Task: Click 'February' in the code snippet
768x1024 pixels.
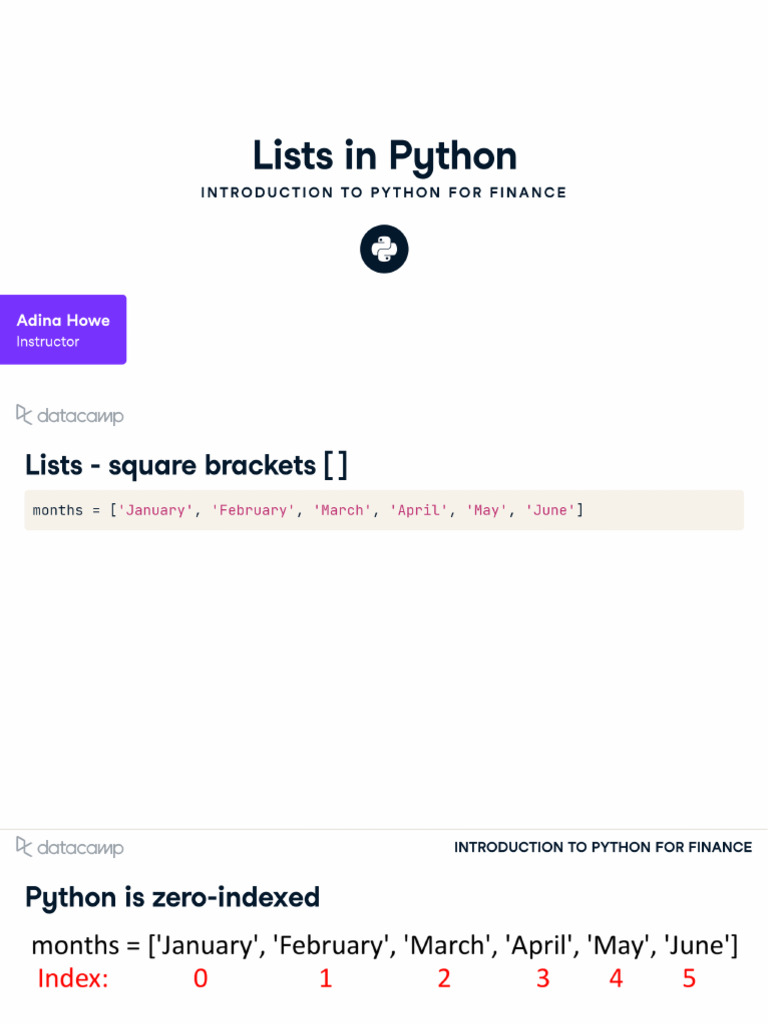Action: click(253, 510)
